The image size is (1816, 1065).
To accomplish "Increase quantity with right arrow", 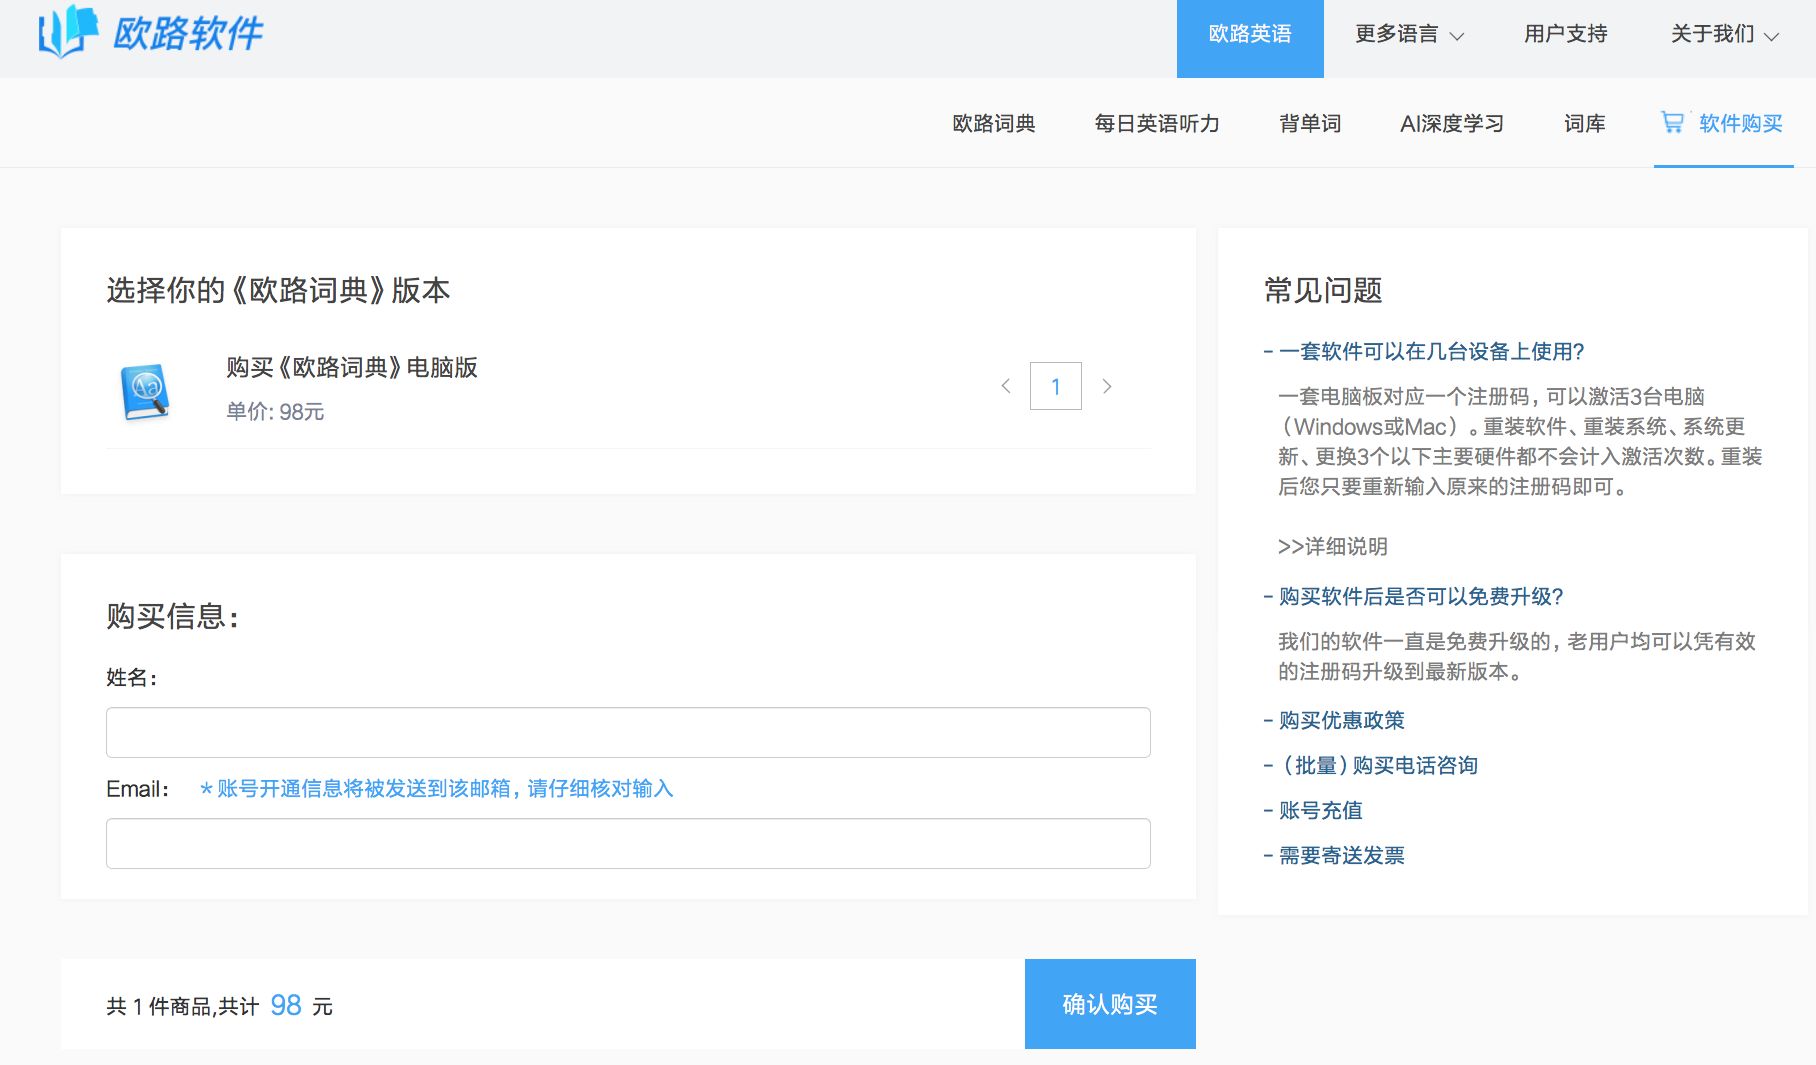I will click(x=1107, y=386).
